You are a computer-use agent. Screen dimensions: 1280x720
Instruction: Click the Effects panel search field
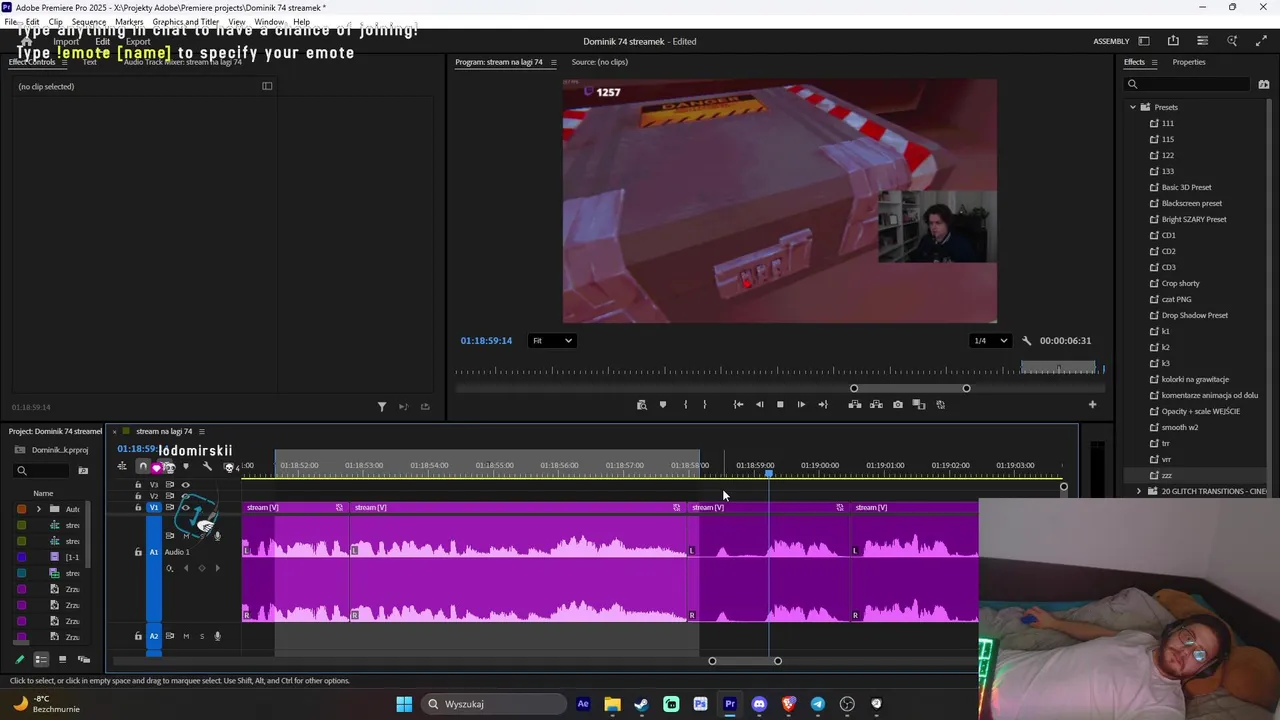[1188, 84]
